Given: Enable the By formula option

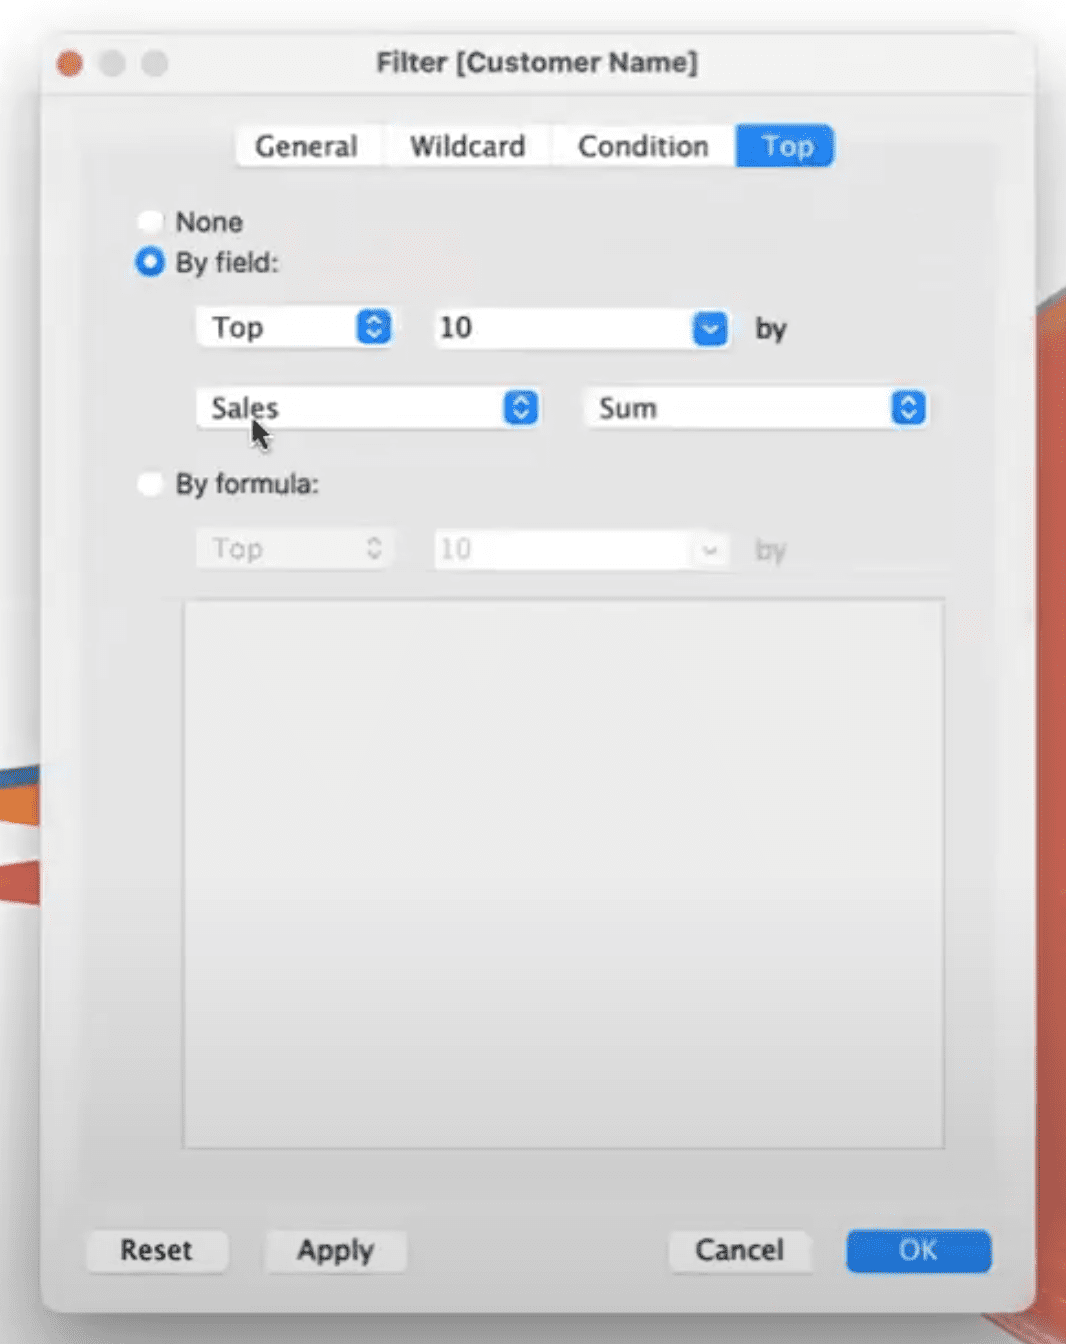Looking at the screenshot, I should 150,483.
